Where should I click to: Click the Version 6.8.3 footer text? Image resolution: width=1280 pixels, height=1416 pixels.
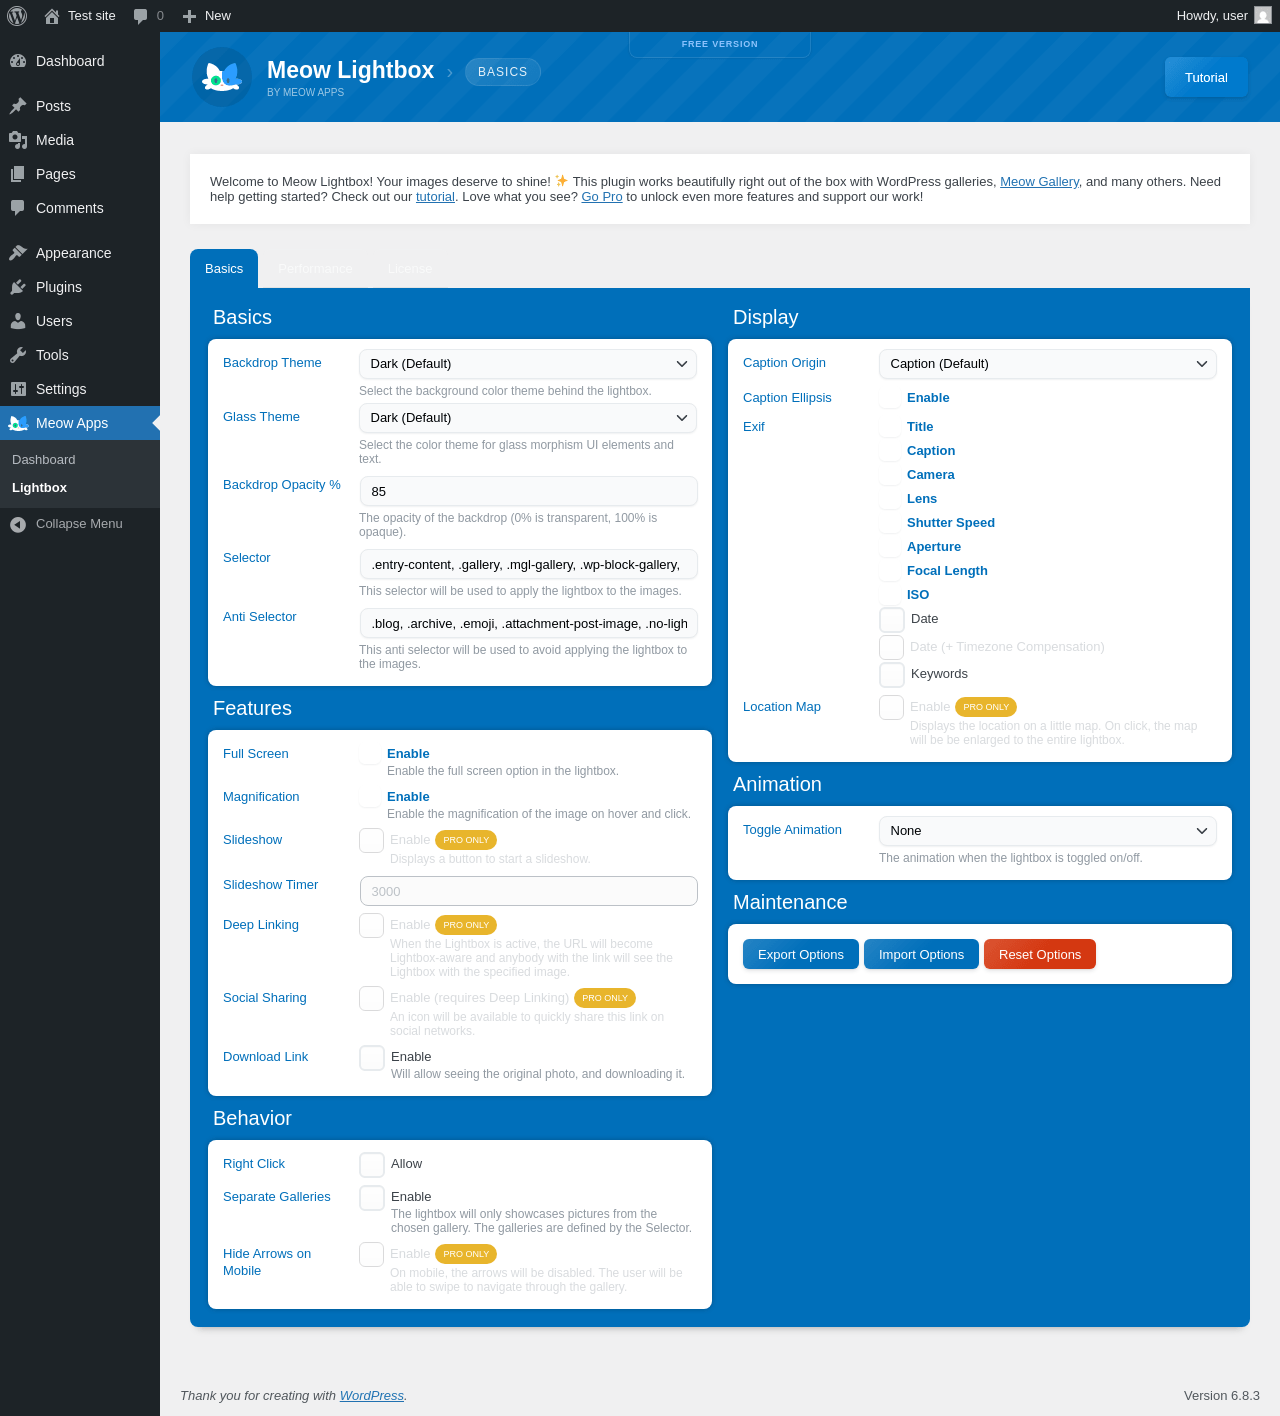click(x=1222, y=1396)
